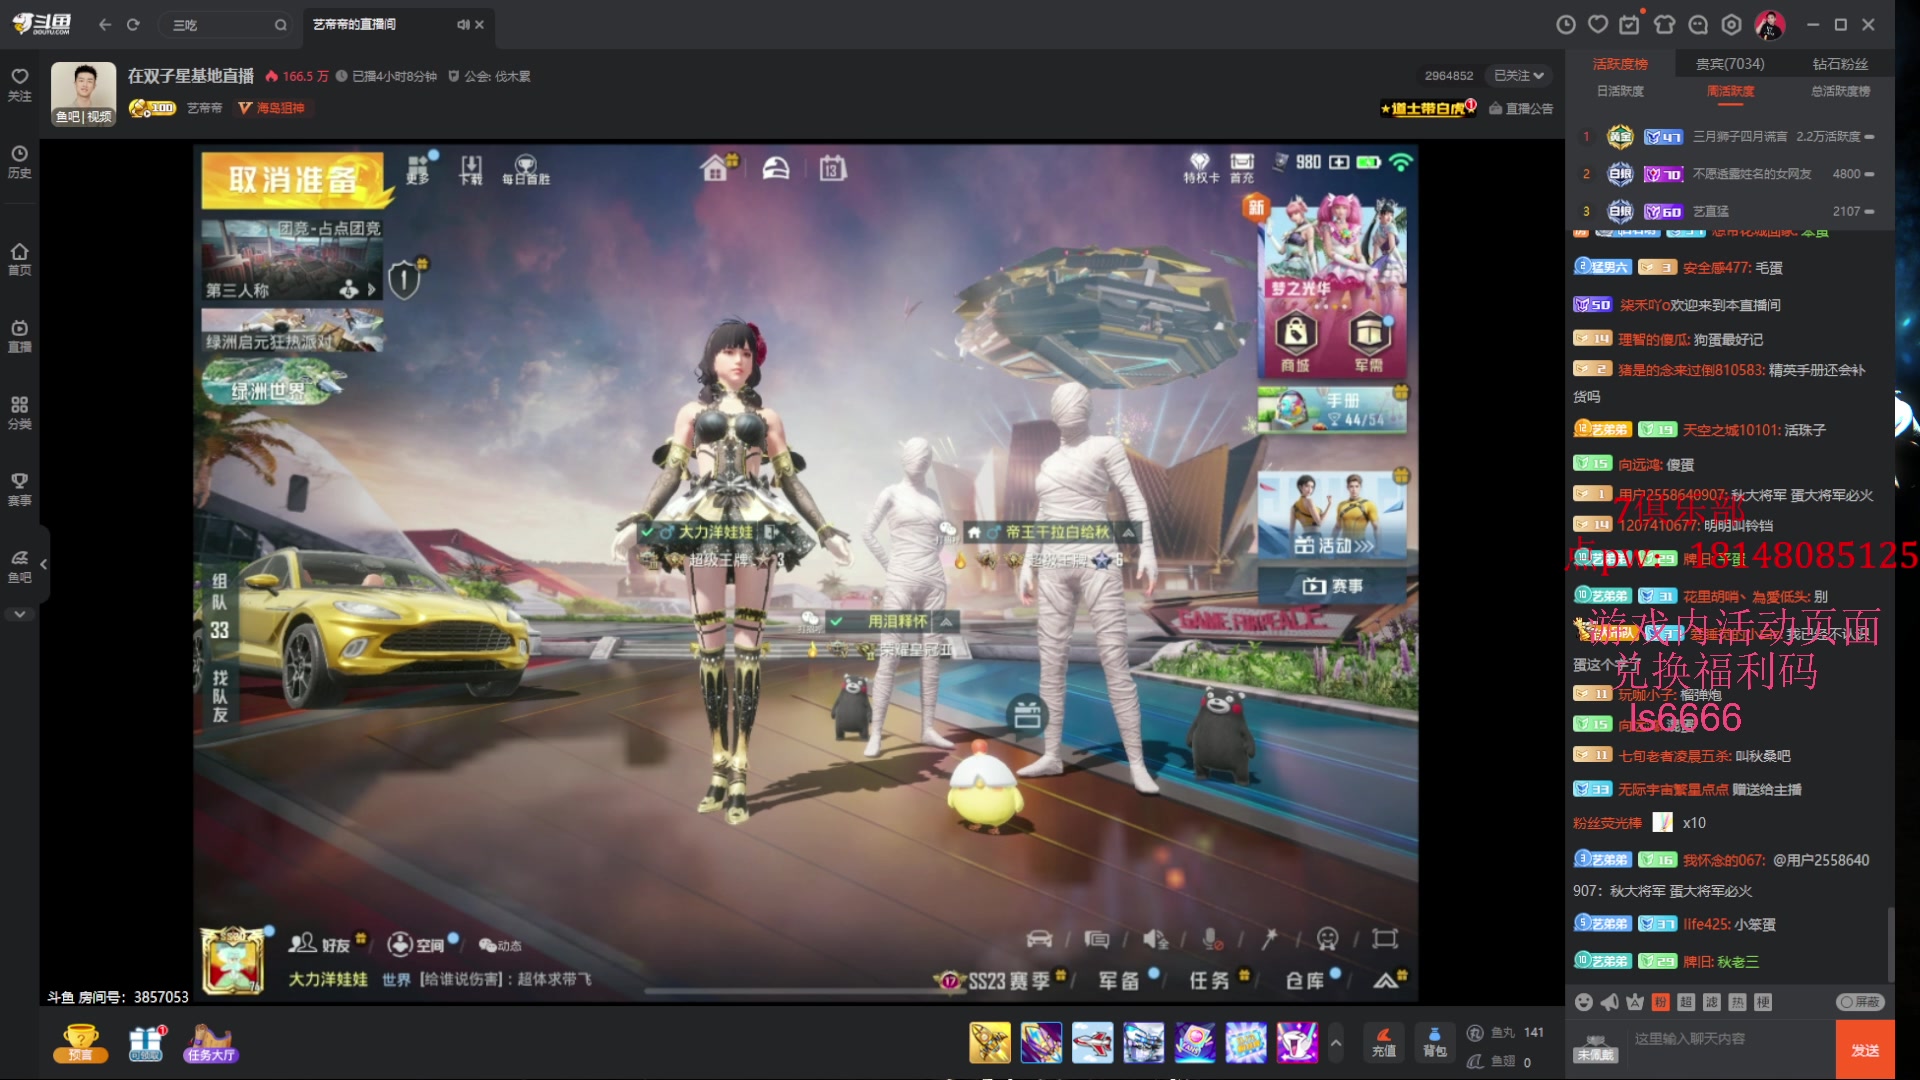Open 直播公告 announcement
Screen dimensions: 1920x1080
click(x=1521, y=108)
